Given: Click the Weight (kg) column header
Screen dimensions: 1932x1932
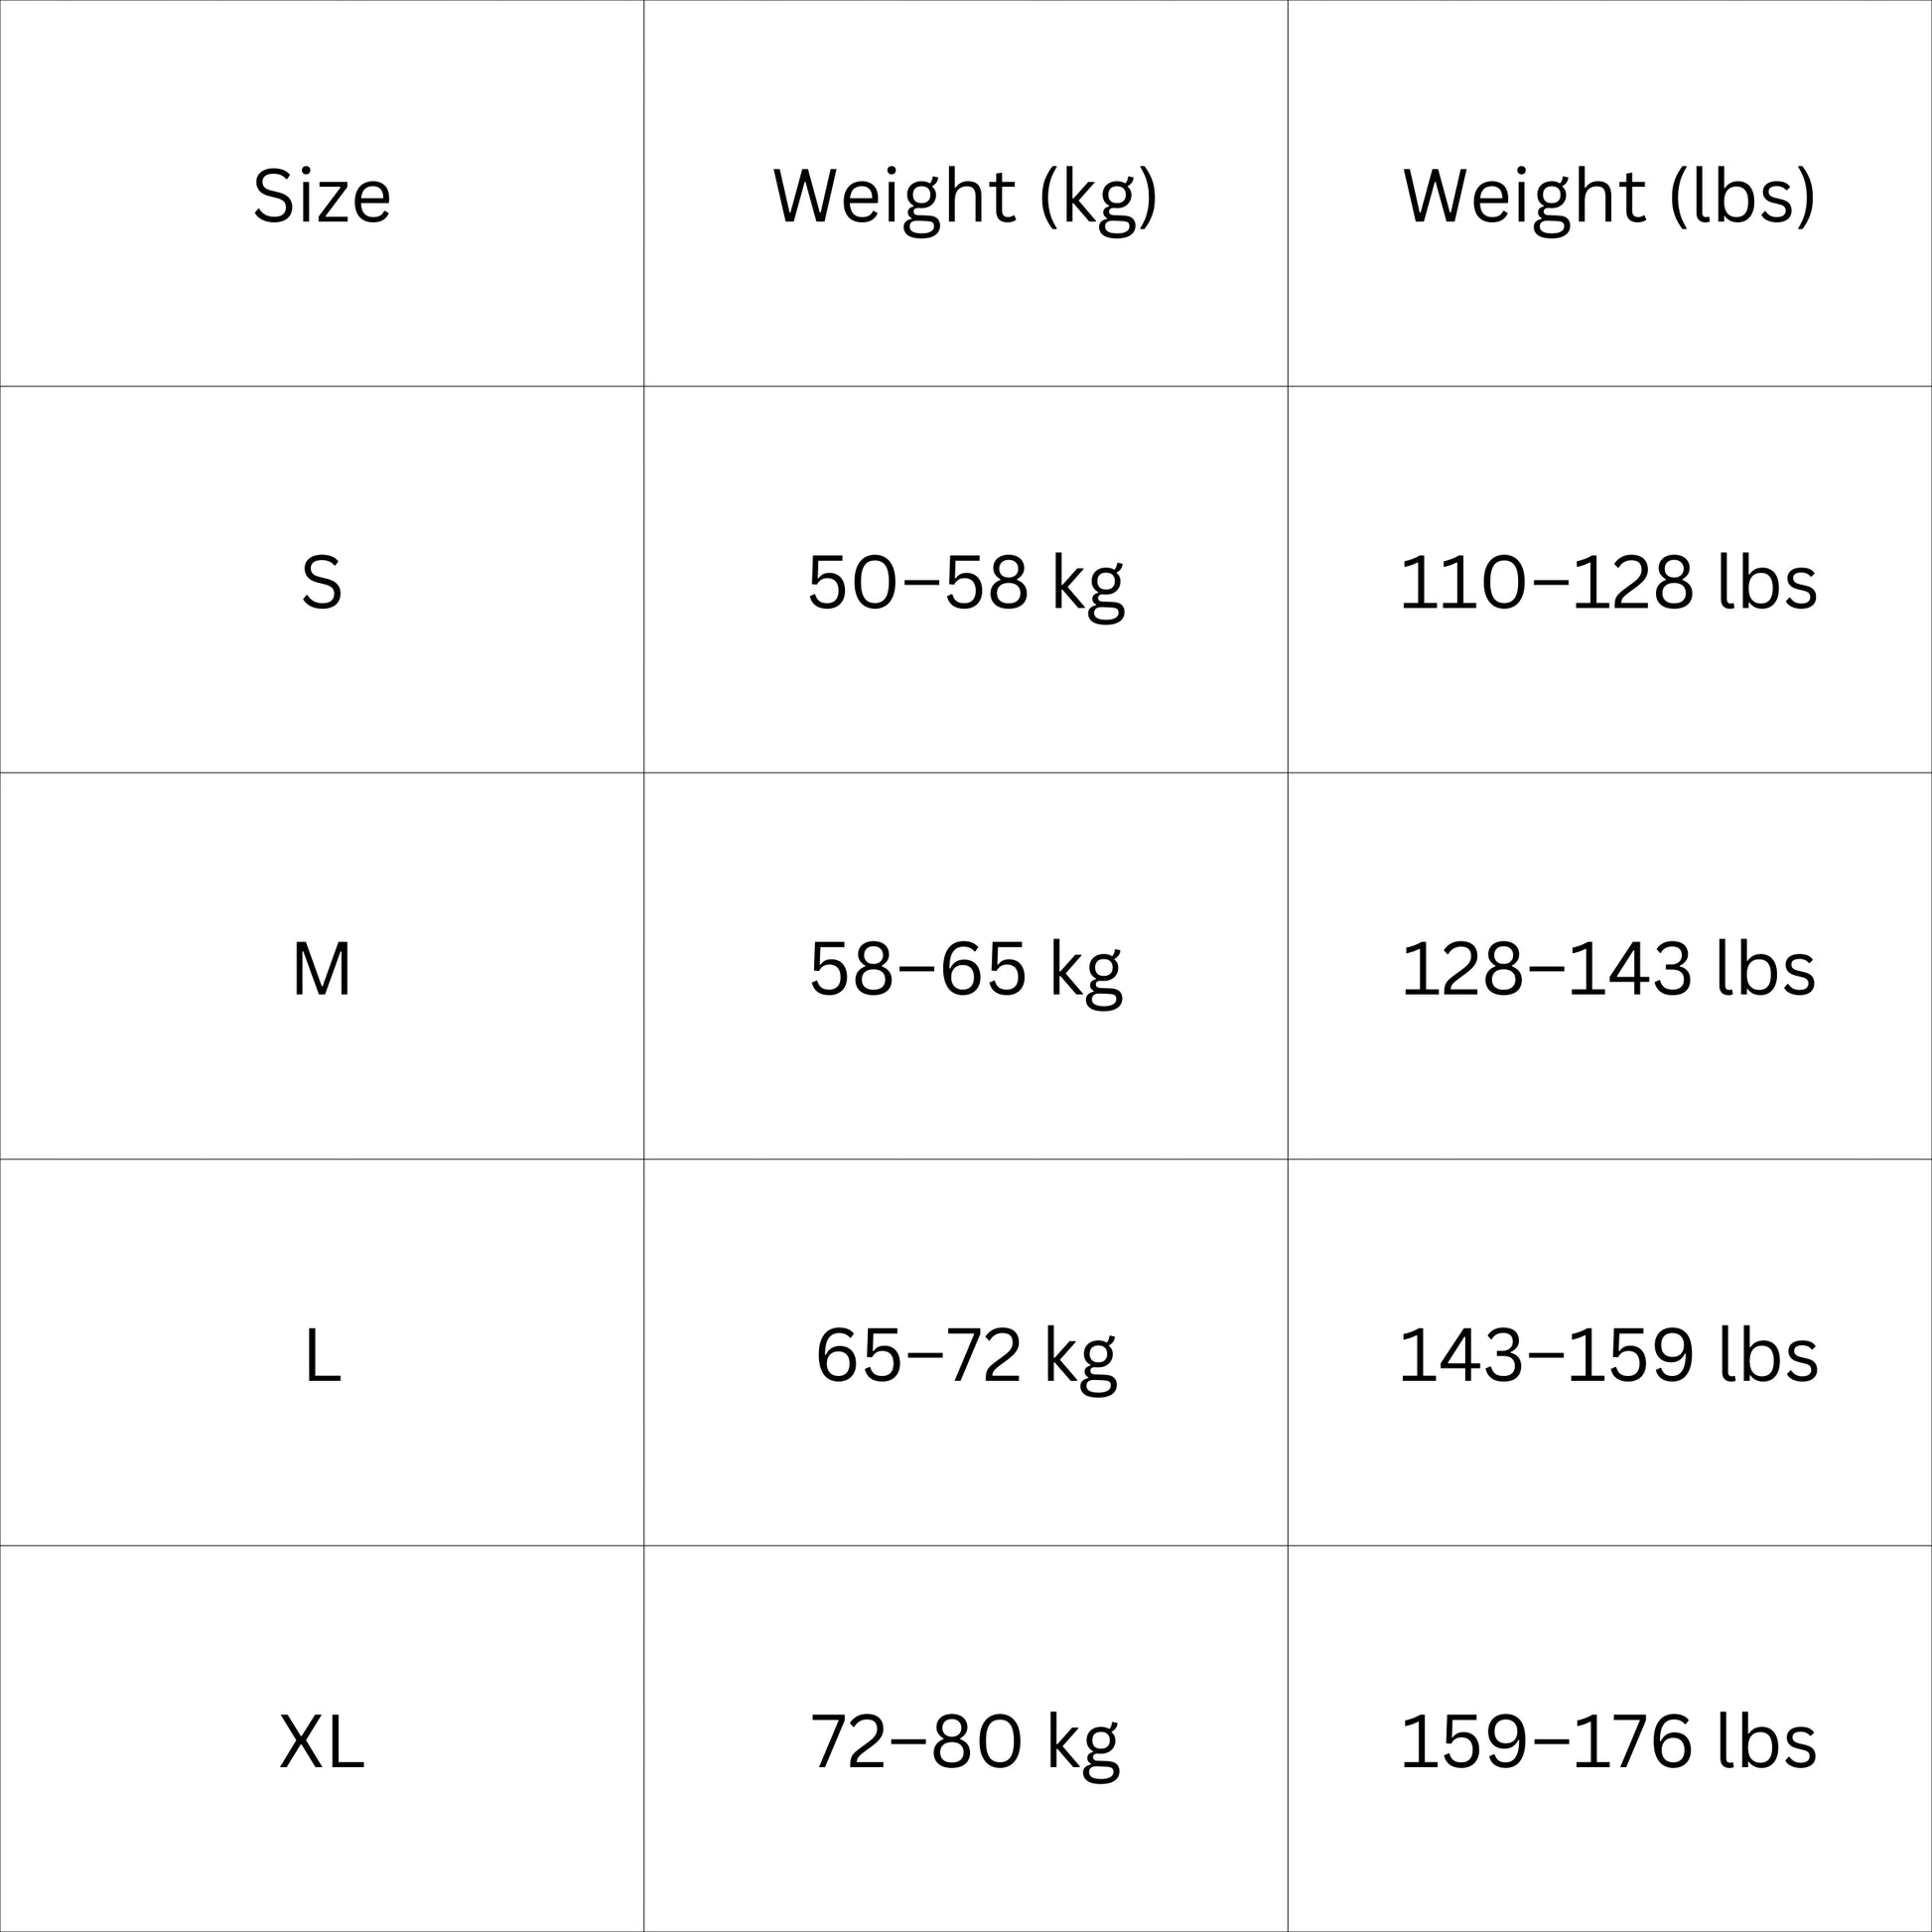Looking at the screenshot, I should coord(965,196).
